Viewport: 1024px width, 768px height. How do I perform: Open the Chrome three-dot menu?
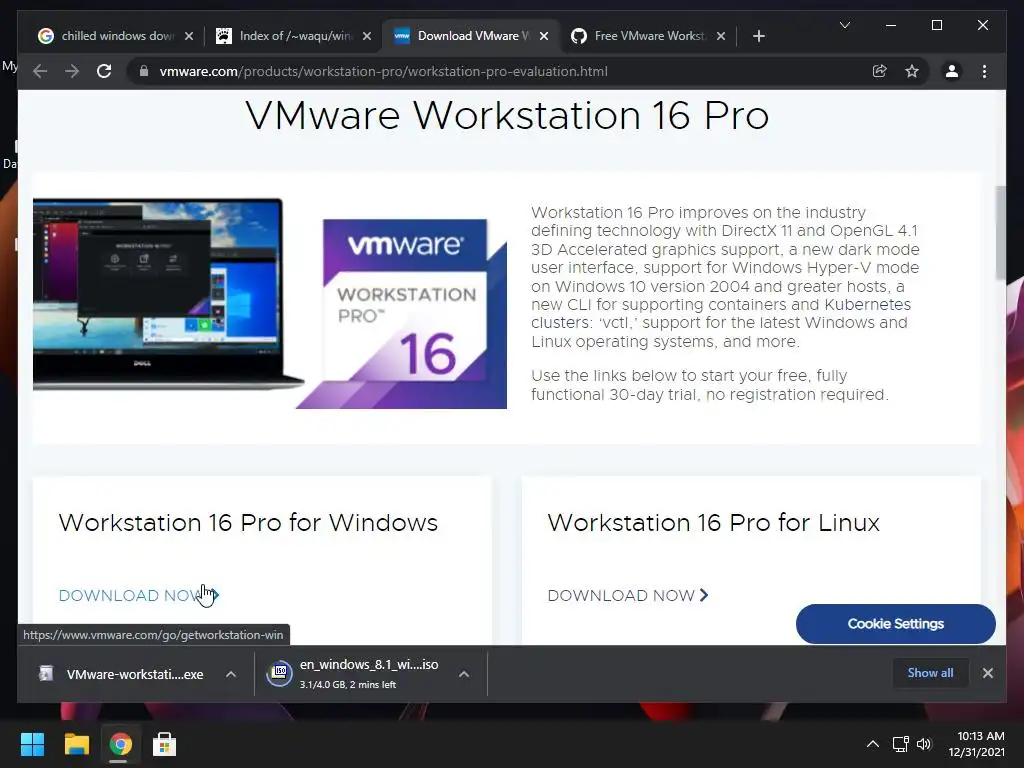(984, 71)
